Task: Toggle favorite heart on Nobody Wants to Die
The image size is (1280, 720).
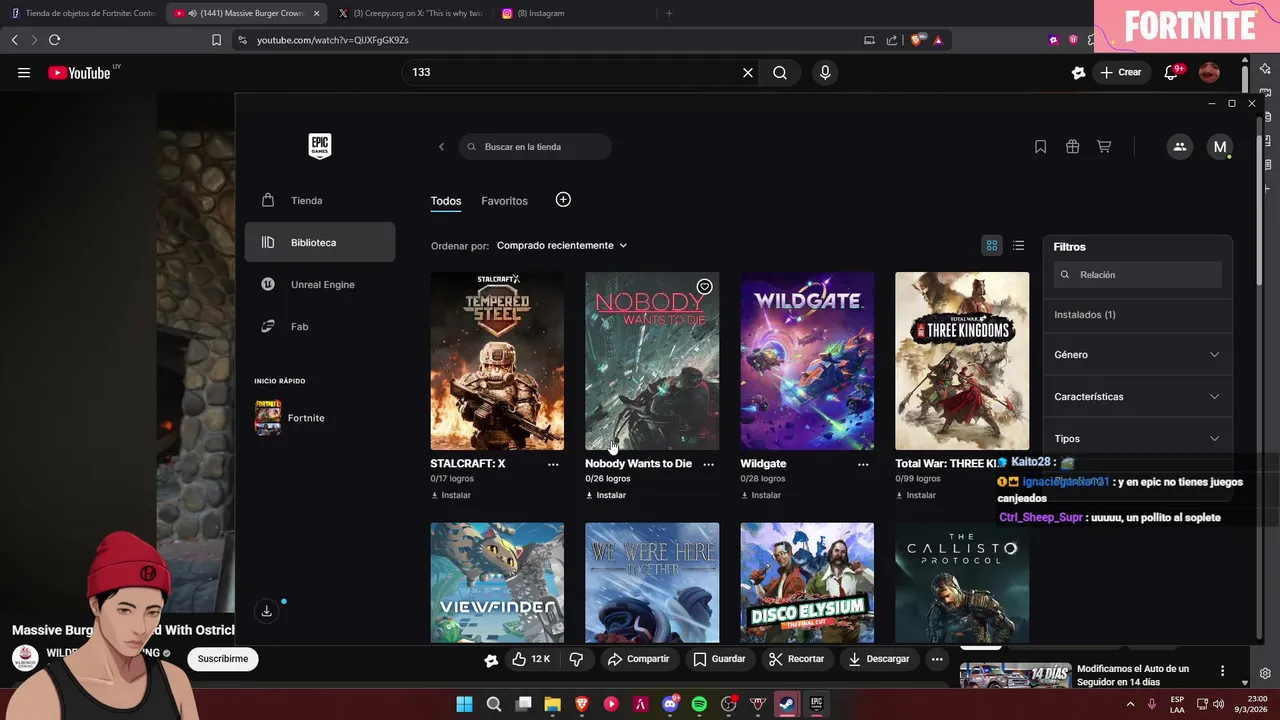Action: pyautogui.click(x=704, y=287)
